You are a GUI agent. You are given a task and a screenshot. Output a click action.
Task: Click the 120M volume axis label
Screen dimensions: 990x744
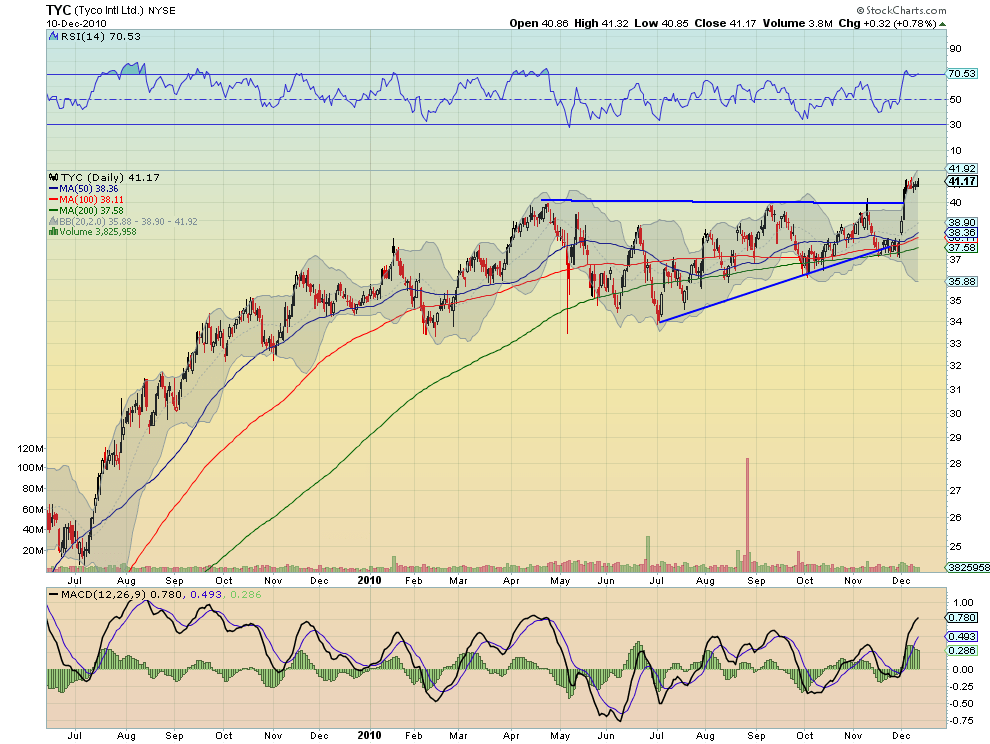31,448
